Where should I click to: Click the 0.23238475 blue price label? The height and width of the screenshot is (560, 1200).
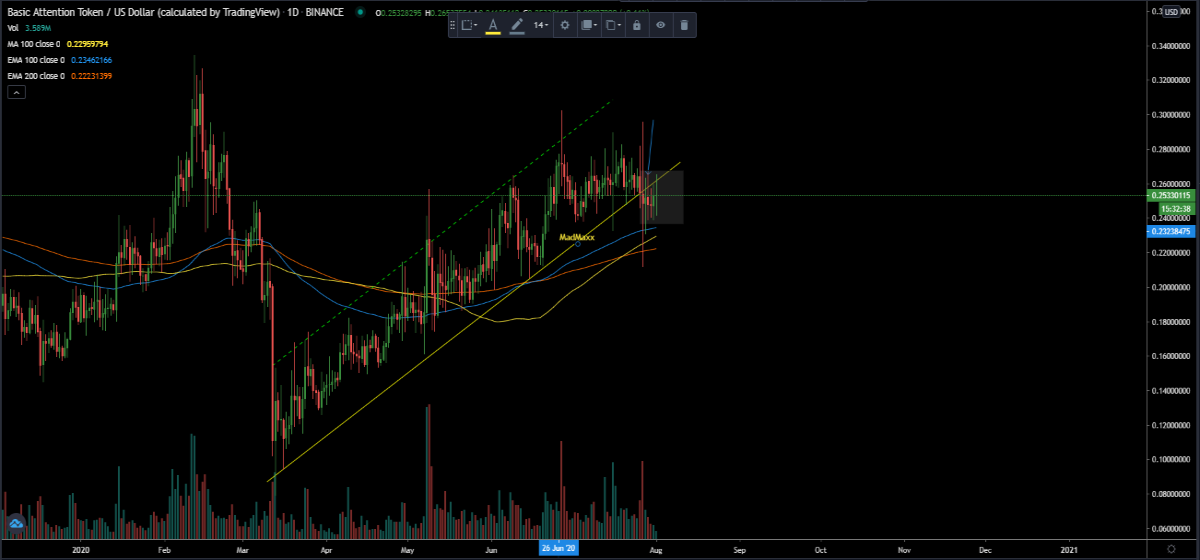[1171, 231]
